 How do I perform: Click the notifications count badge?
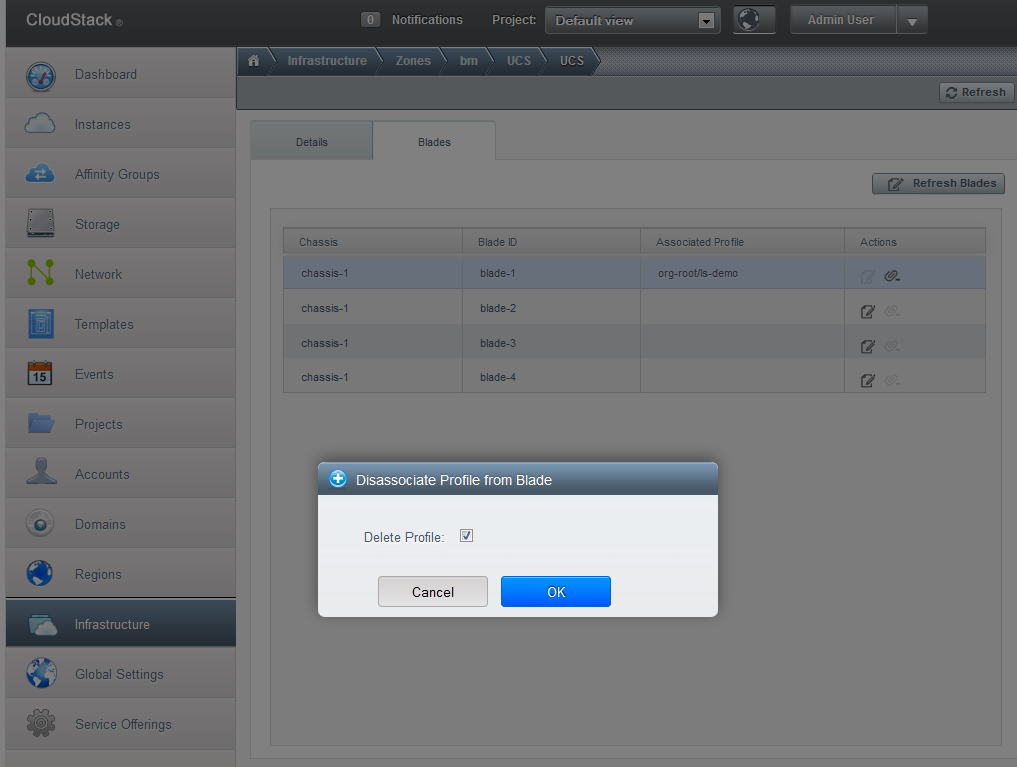(x=370, y=20)
